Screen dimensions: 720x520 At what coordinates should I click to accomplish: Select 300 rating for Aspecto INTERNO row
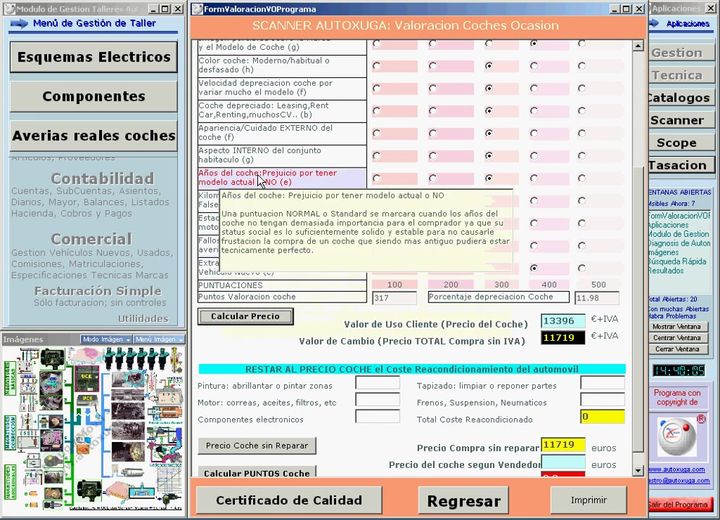coord(489,156)
